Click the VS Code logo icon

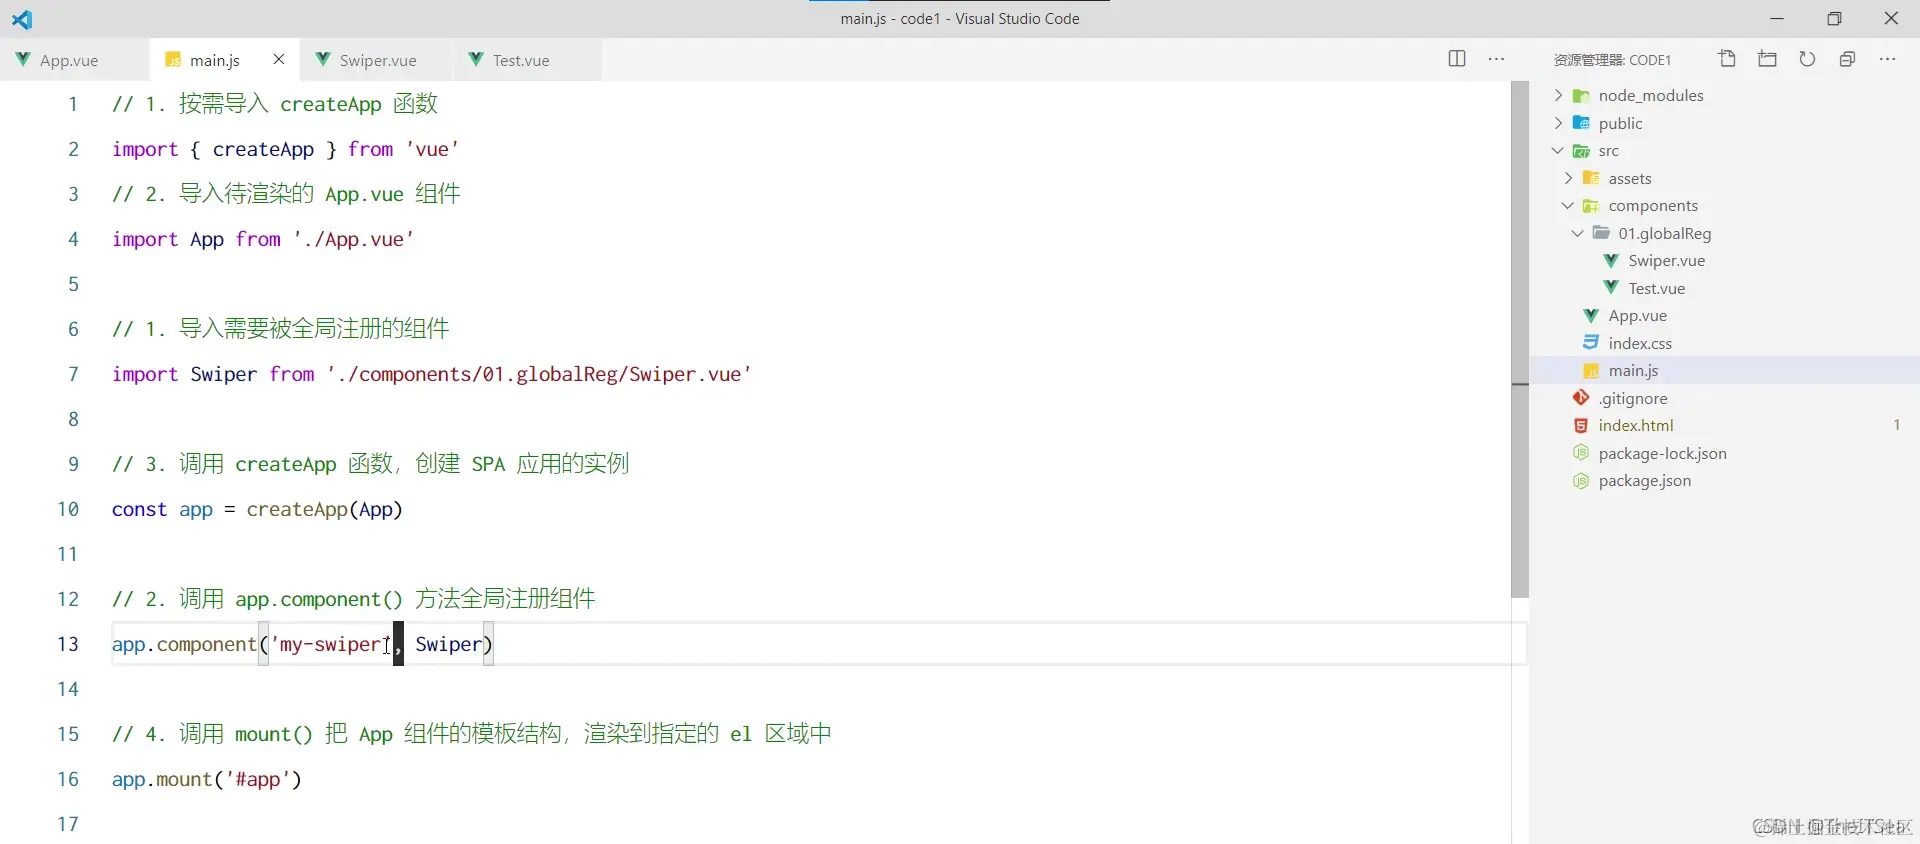pyautogui.click(x=22, y=19)
